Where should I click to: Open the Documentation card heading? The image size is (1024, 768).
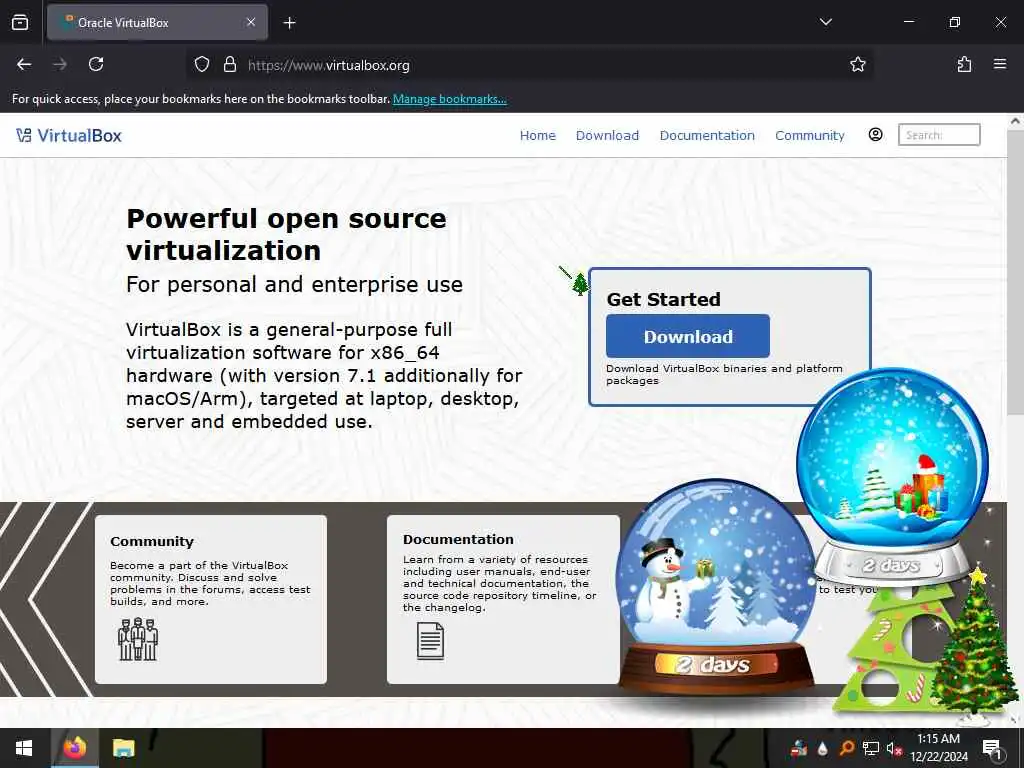click(x=458, y=539)
